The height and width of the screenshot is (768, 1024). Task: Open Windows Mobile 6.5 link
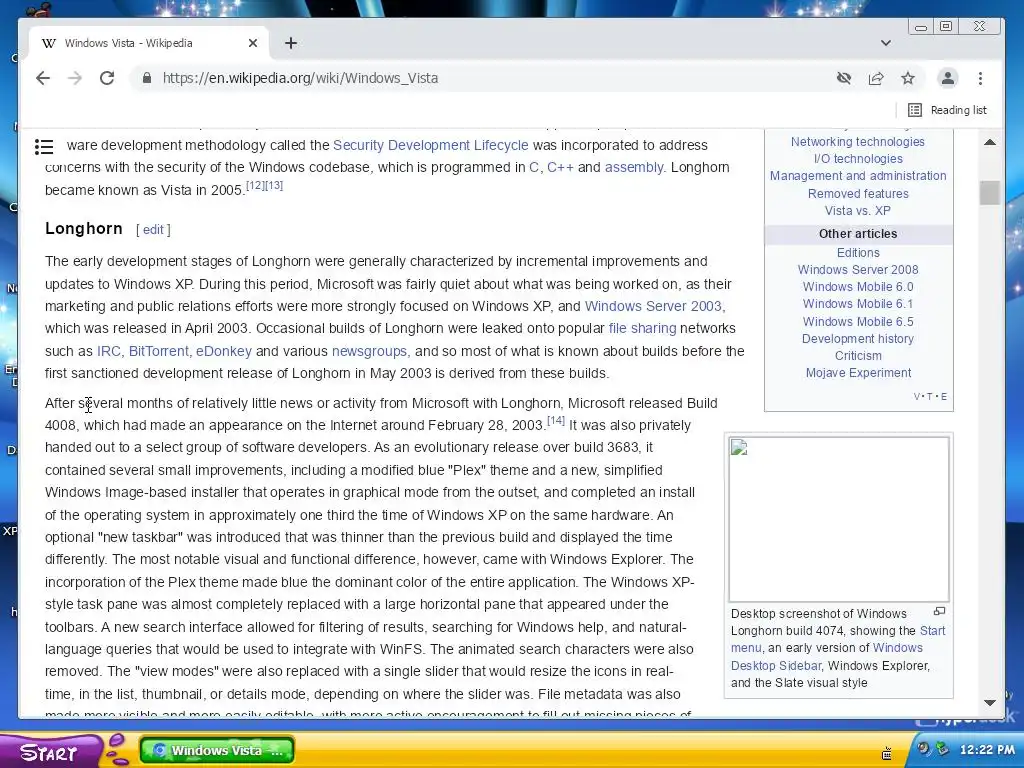[x=857, y=321]
